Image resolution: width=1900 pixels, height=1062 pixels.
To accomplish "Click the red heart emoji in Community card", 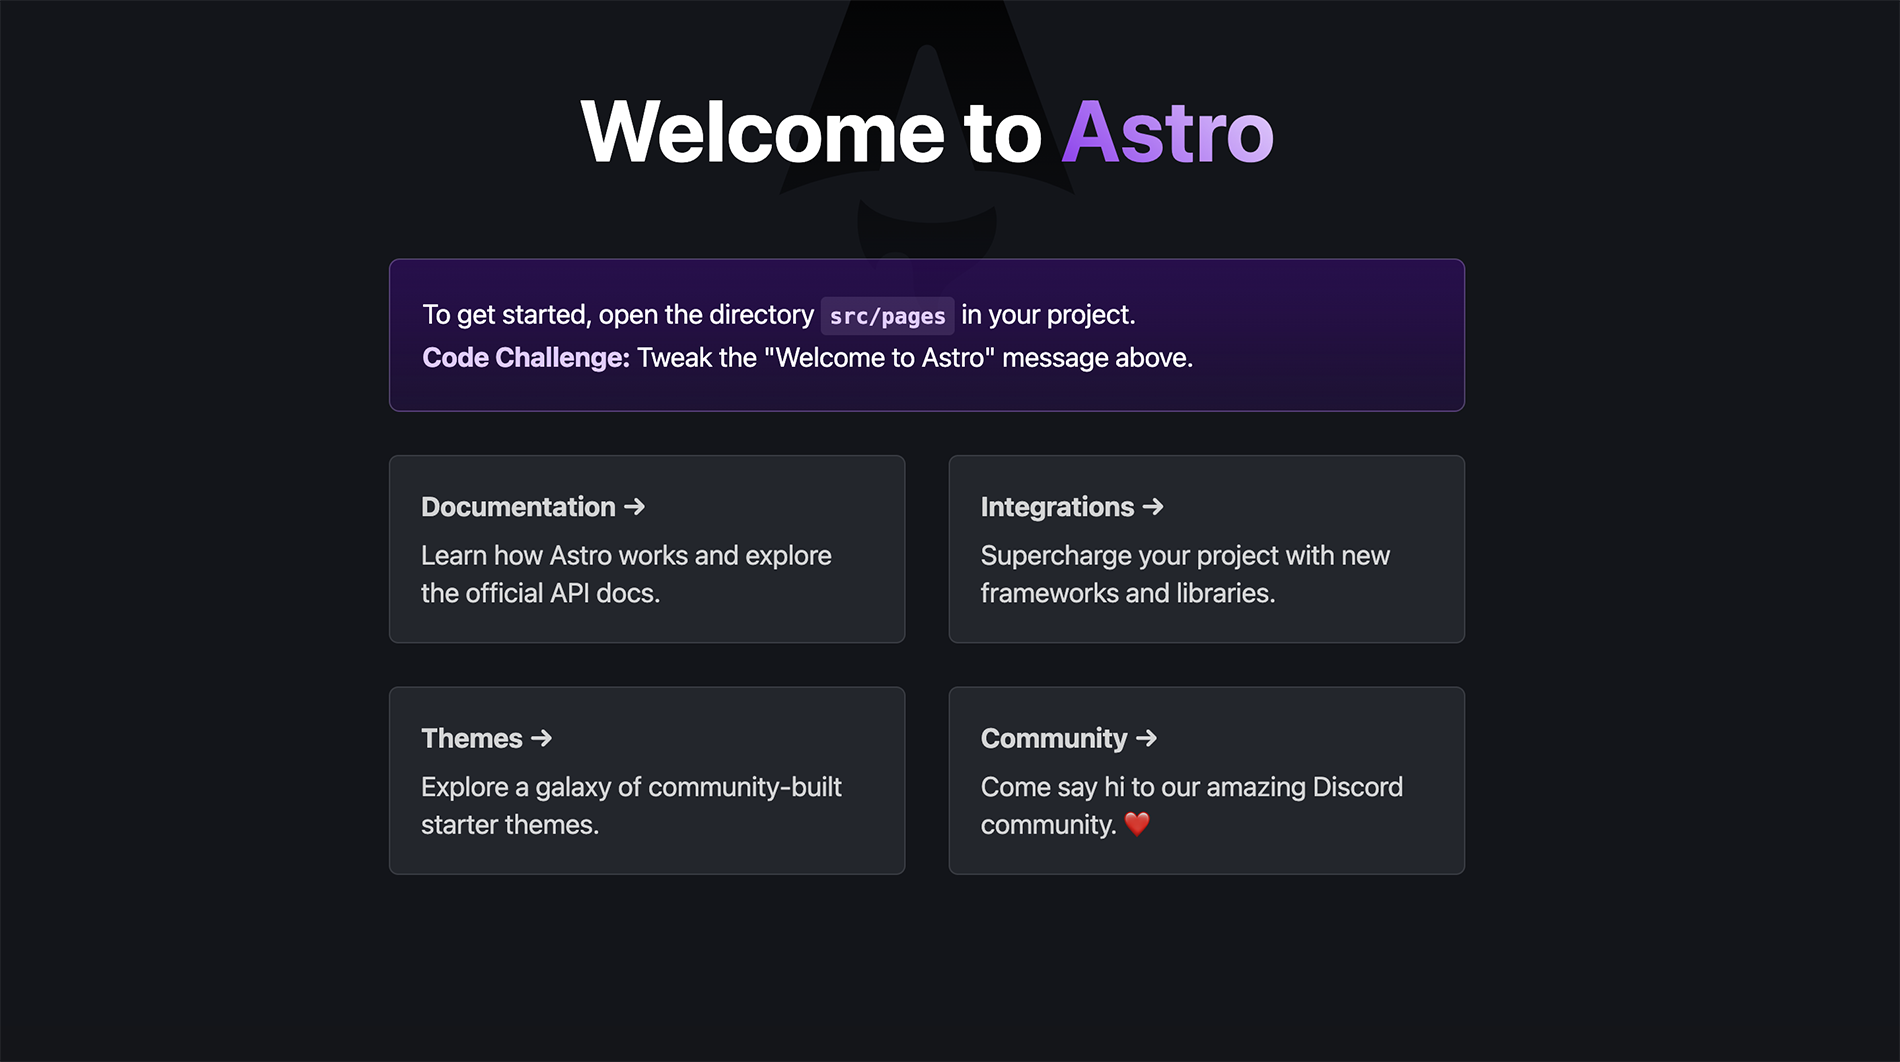I will (x=1138, y=825).
